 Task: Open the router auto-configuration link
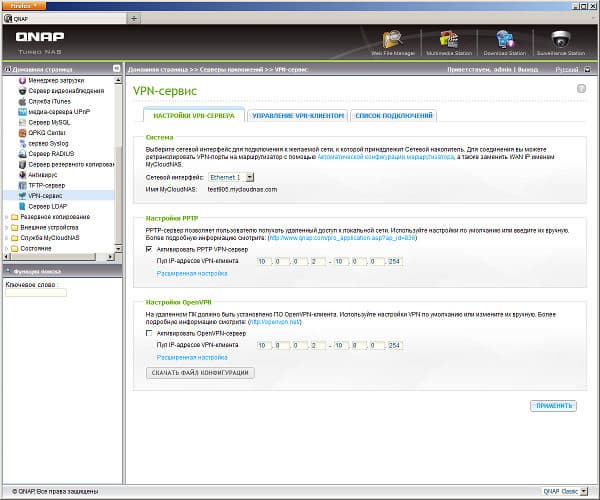tap(386, 157)
